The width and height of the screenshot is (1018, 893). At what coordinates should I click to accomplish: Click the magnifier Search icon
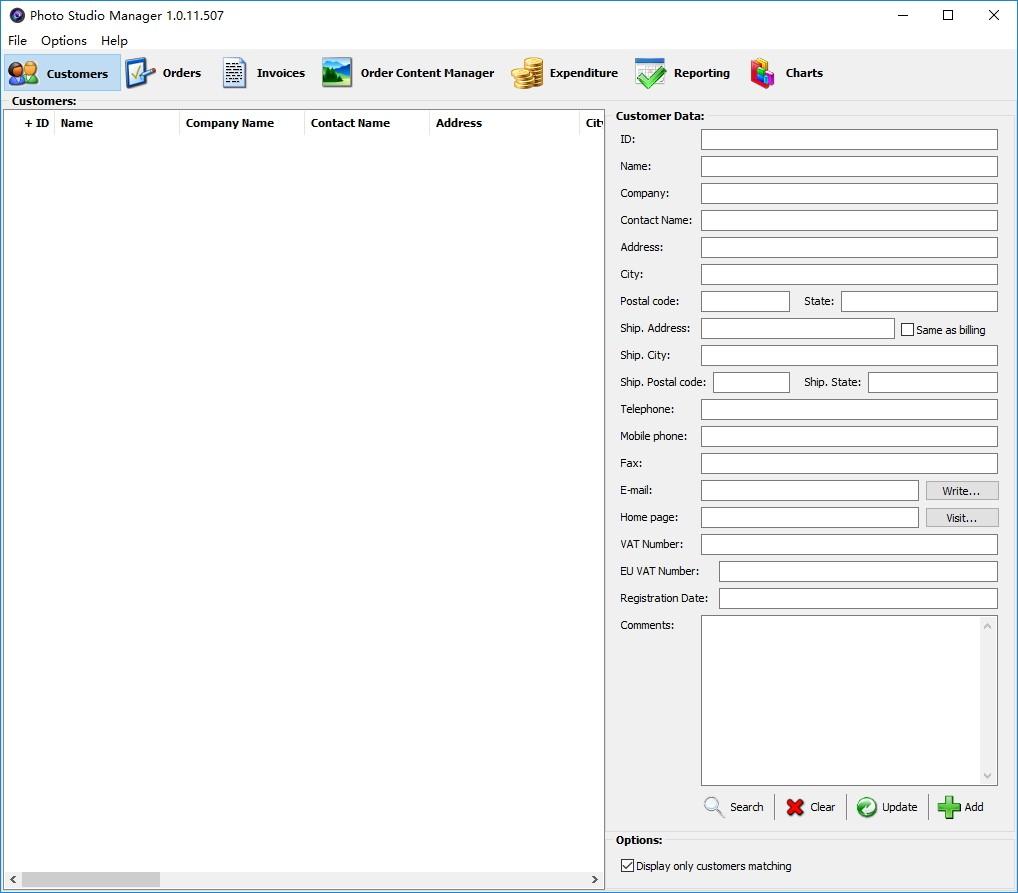pos(714,807)
